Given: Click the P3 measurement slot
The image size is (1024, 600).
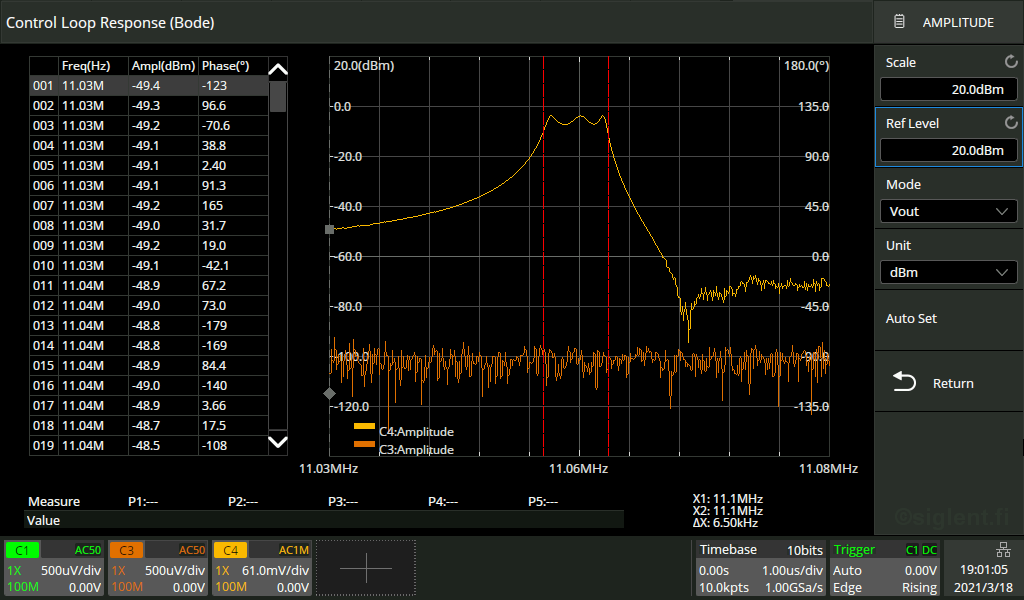Looking at the screenshot, I should (x=343, y=502).
